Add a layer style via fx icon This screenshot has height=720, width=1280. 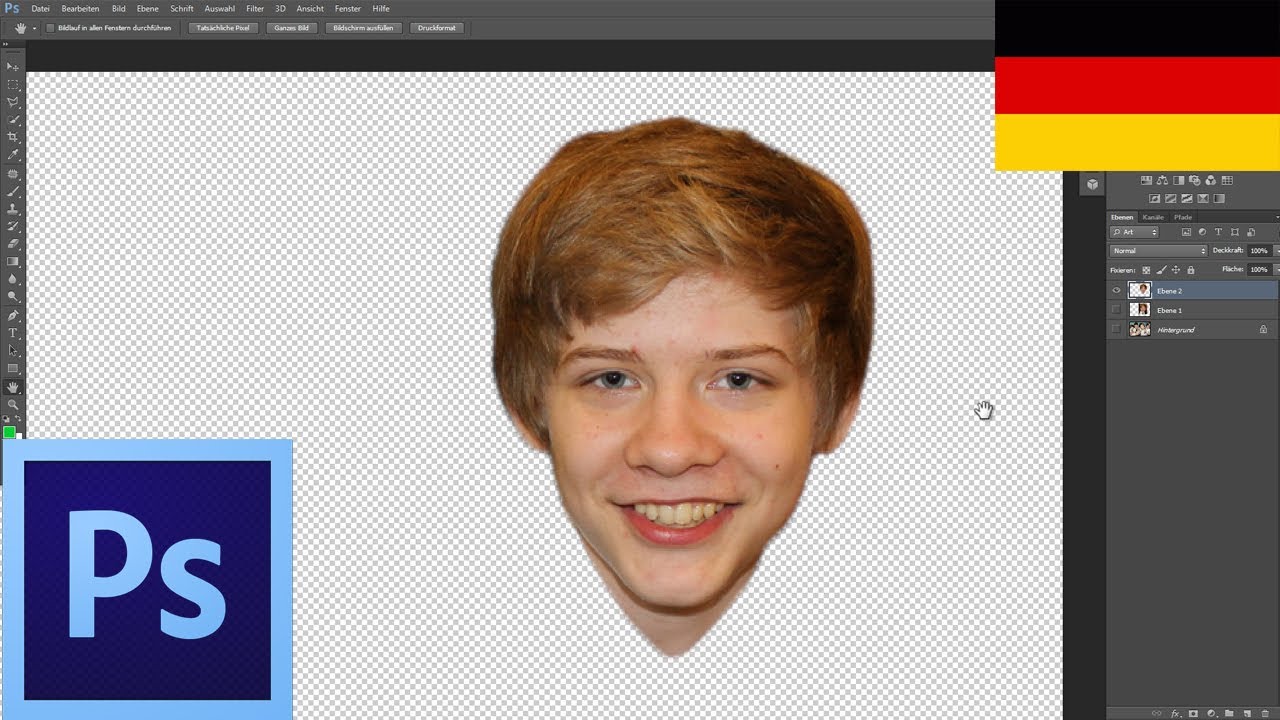pyautogui.click(x=1176, y=713)
